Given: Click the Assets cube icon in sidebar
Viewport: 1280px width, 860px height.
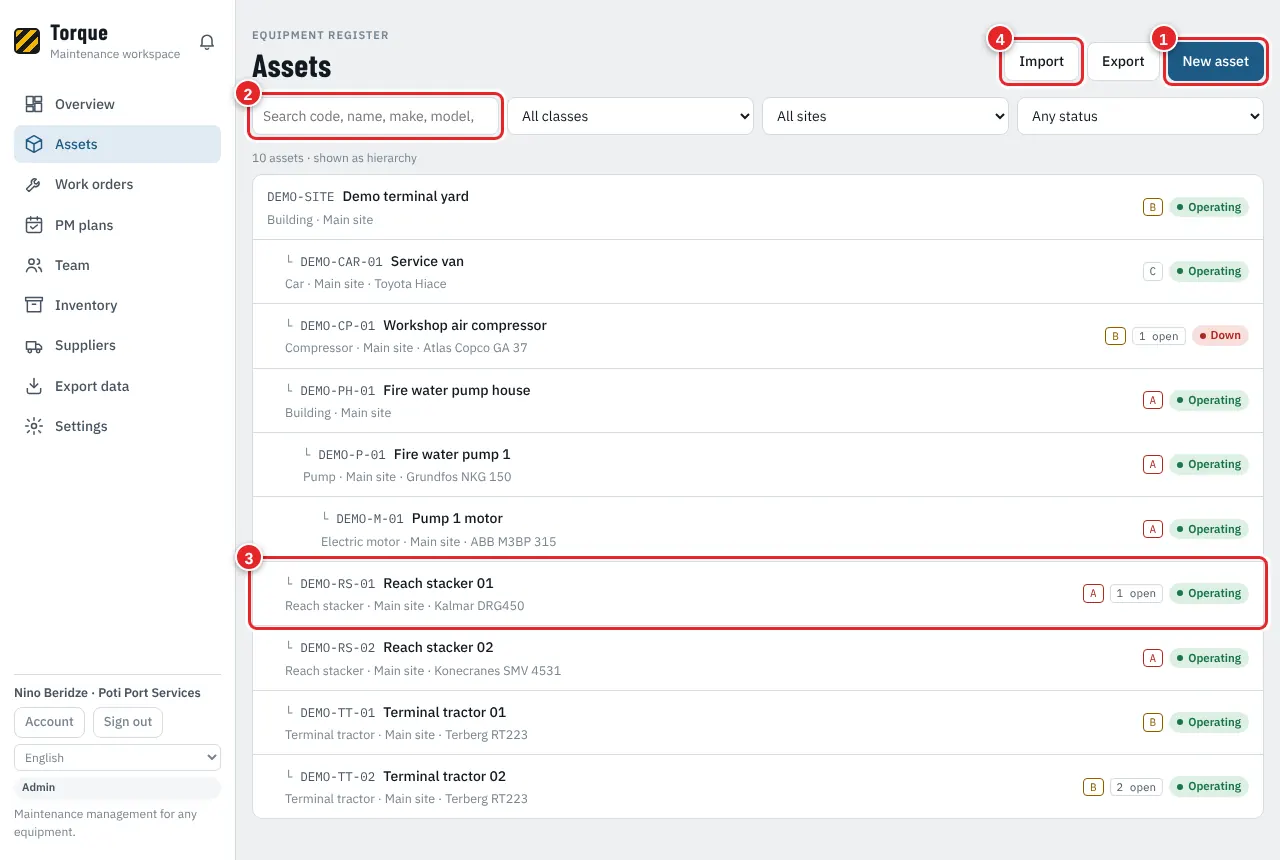Looking at the screenshot, I should pyautogui.click(x=34, y=144).
